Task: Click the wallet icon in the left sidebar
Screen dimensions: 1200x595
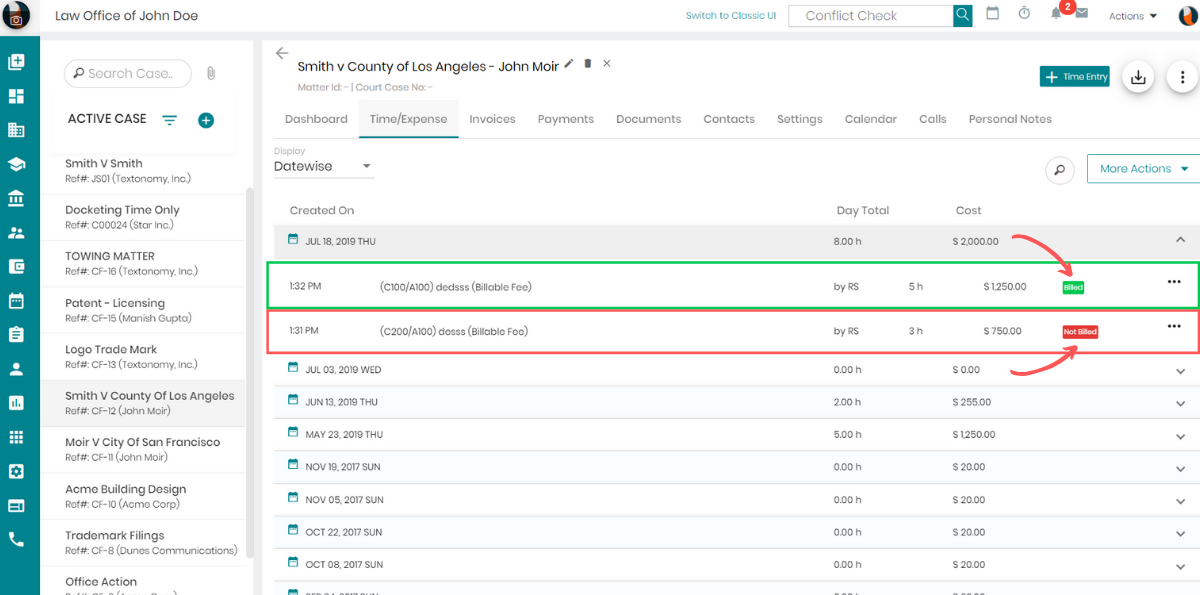Action: [16, 266]
